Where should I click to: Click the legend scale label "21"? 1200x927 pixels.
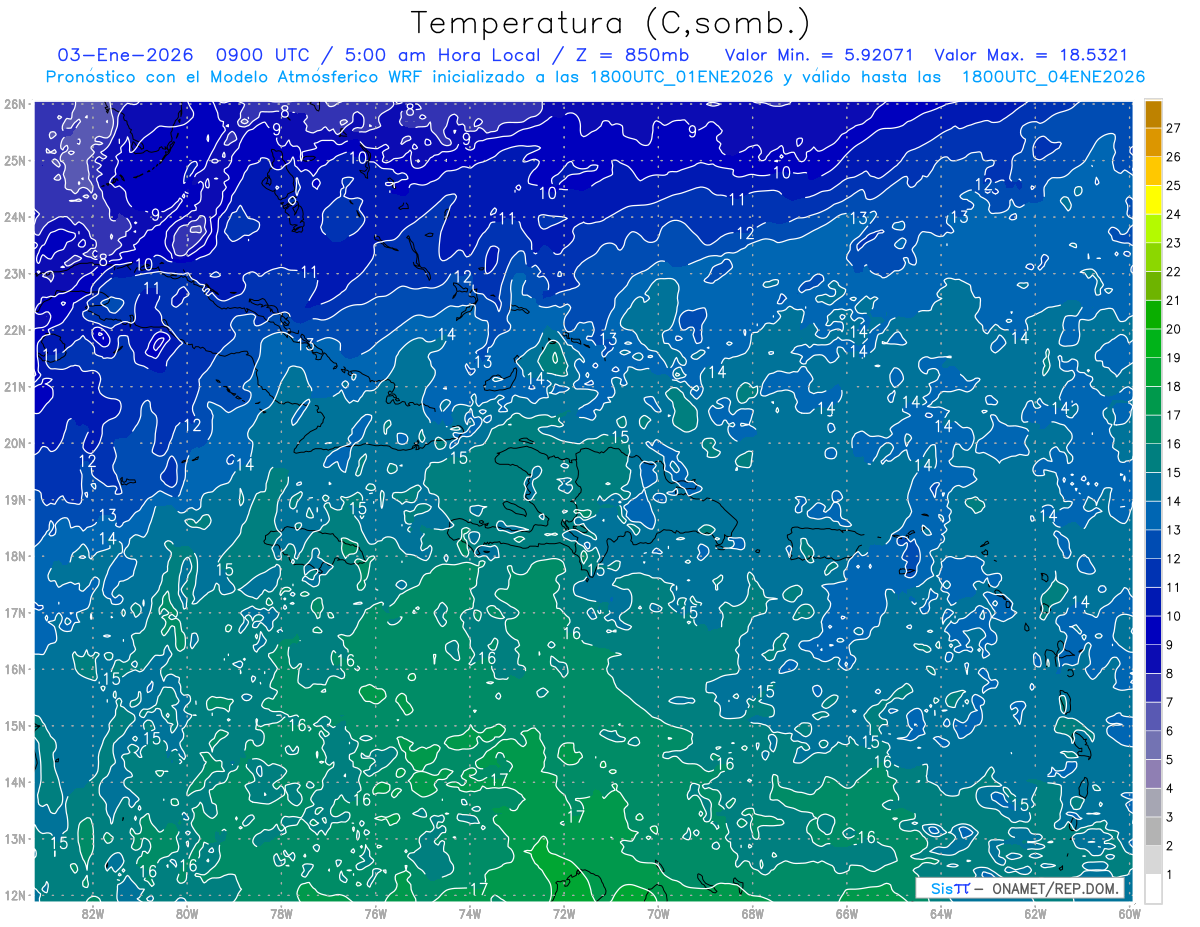tap(1174, 300)
